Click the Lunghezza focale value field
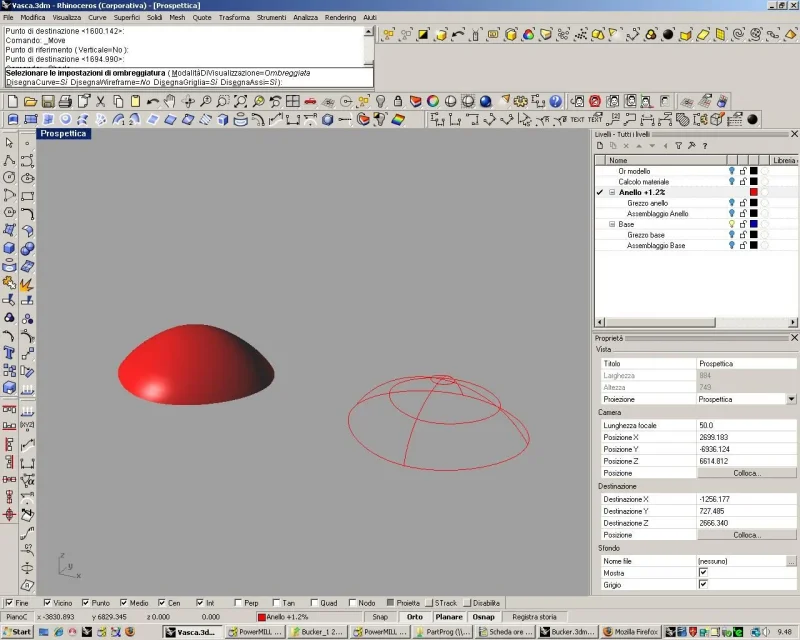 point(746,425)
